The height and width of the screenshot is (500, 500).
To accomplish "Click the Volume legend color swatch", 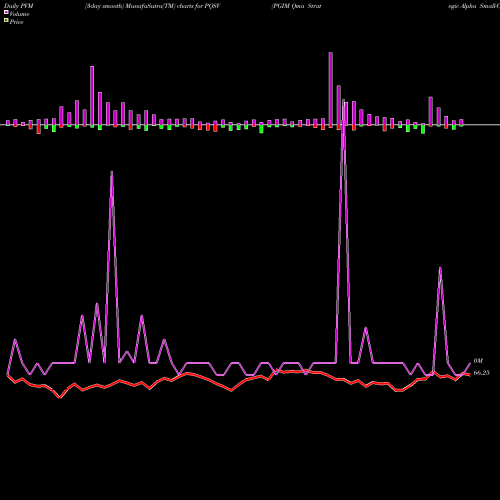I will tap(6, 12).
